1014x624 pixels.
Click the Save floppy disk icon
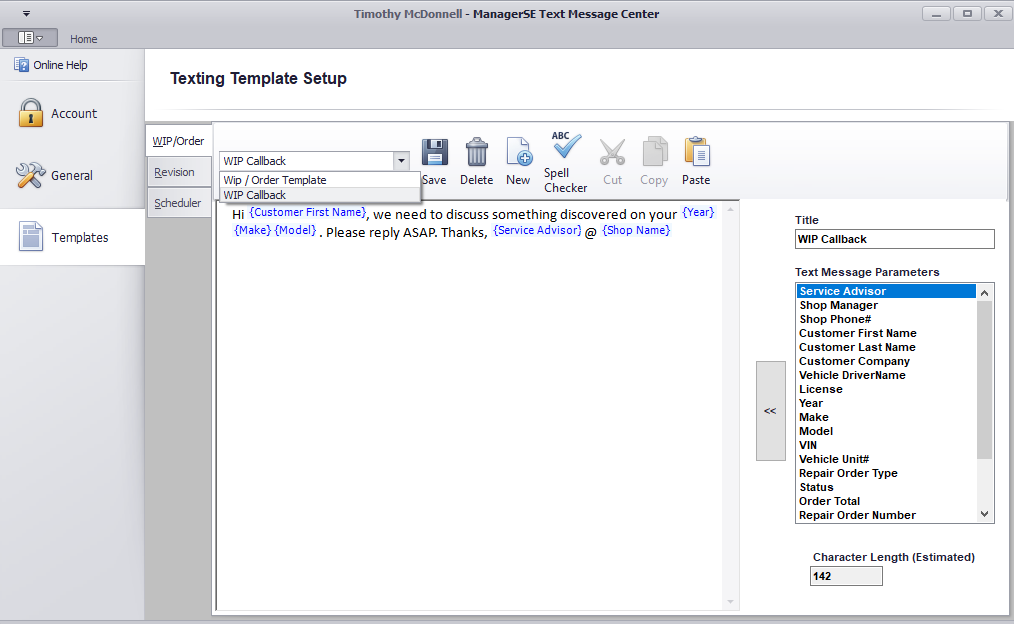(434, 153)
